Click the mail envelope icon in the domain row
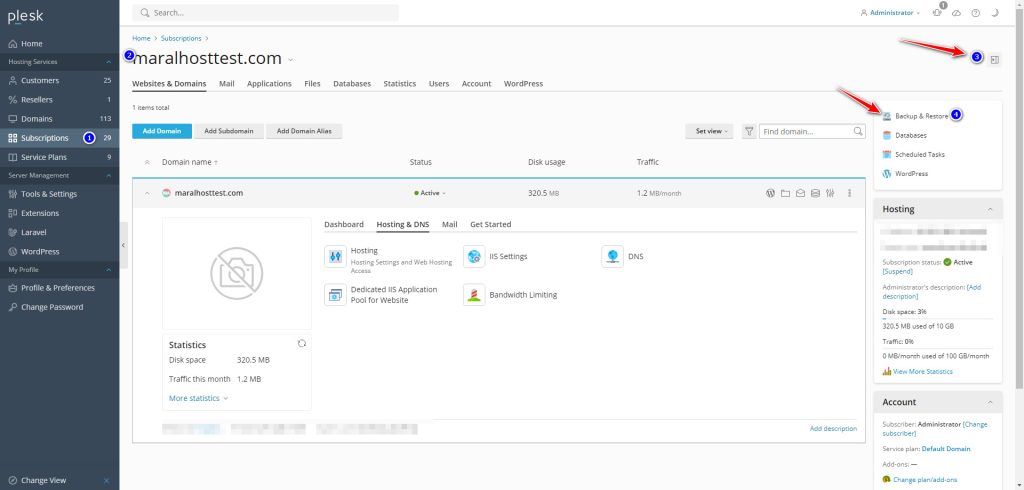Image resolution: width=1024 pixels, height=490 pixels. pyautogui.click(x=800, y=193)
